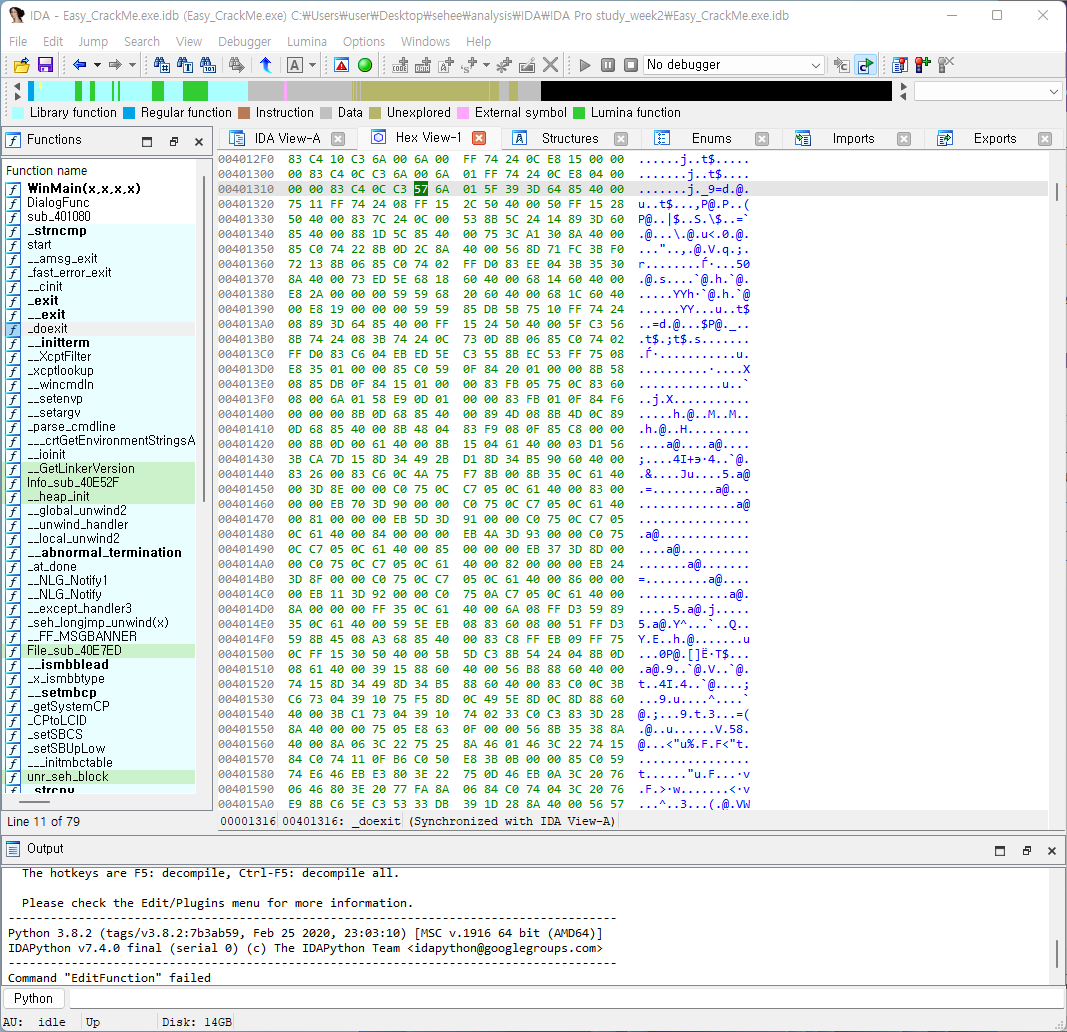Open the backward jump history dropdown arrow
The height and width of the screenshot is (1032, 1067).
click(97, 65)
